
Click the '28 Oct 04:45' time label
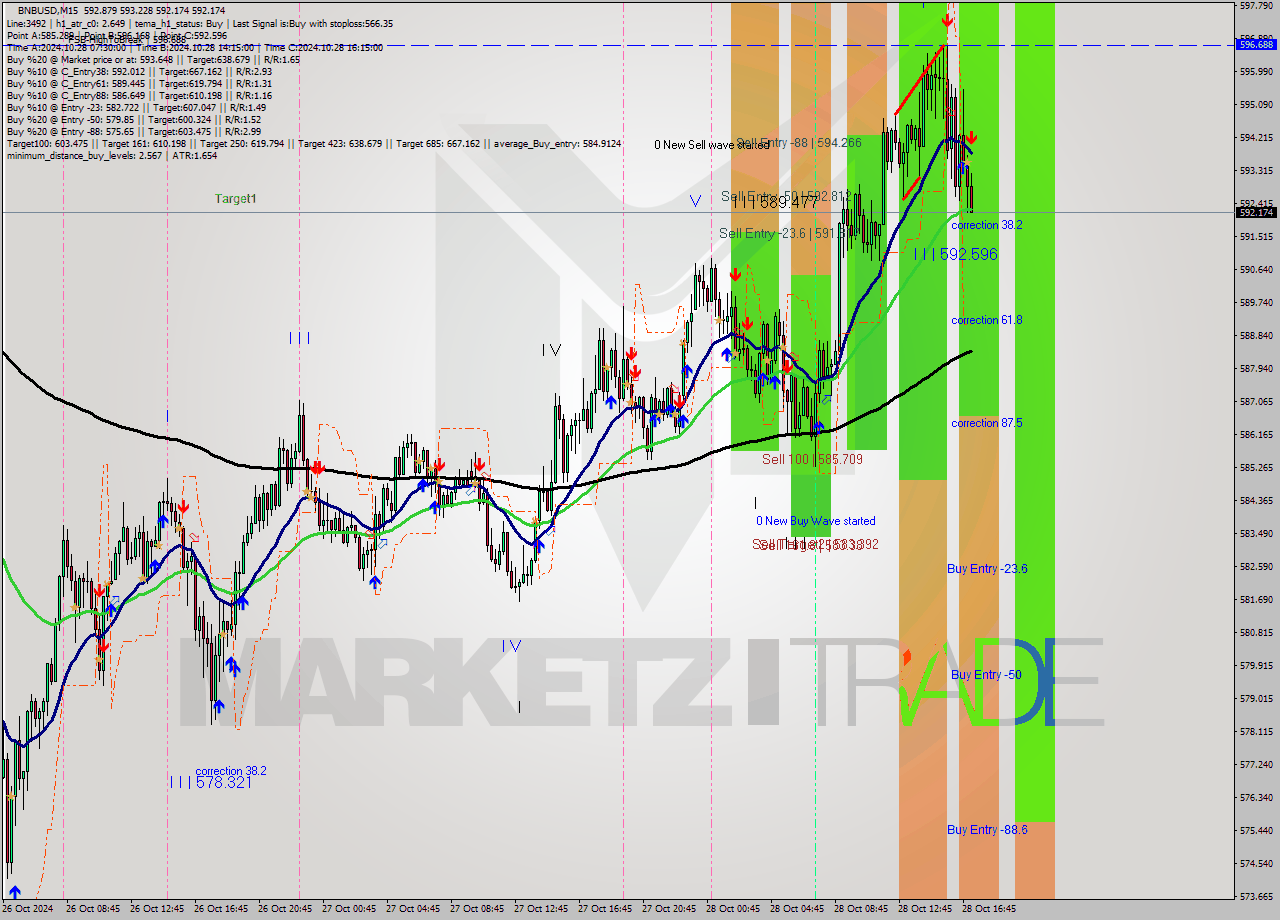point(797,909)
